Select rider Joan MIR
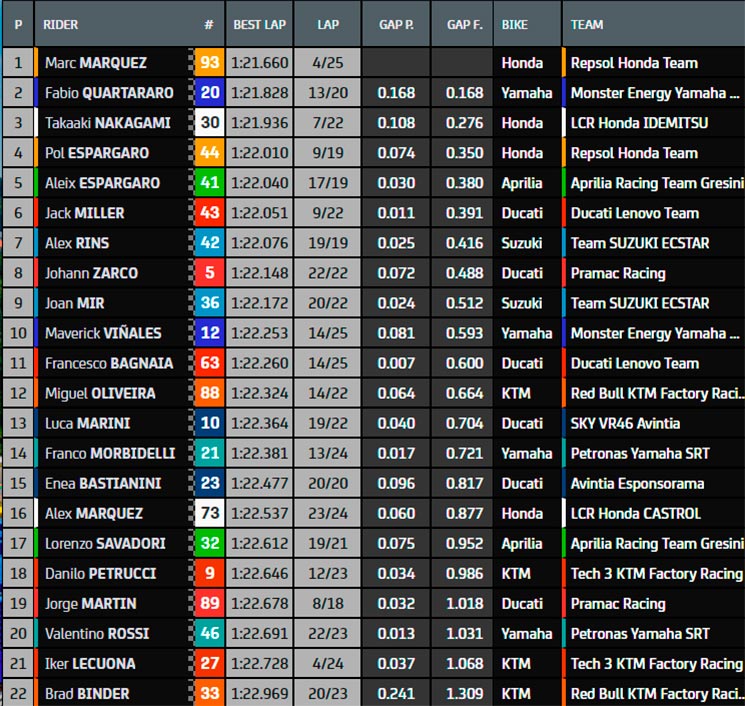745x706 pixels. click(x=74, y=303)
